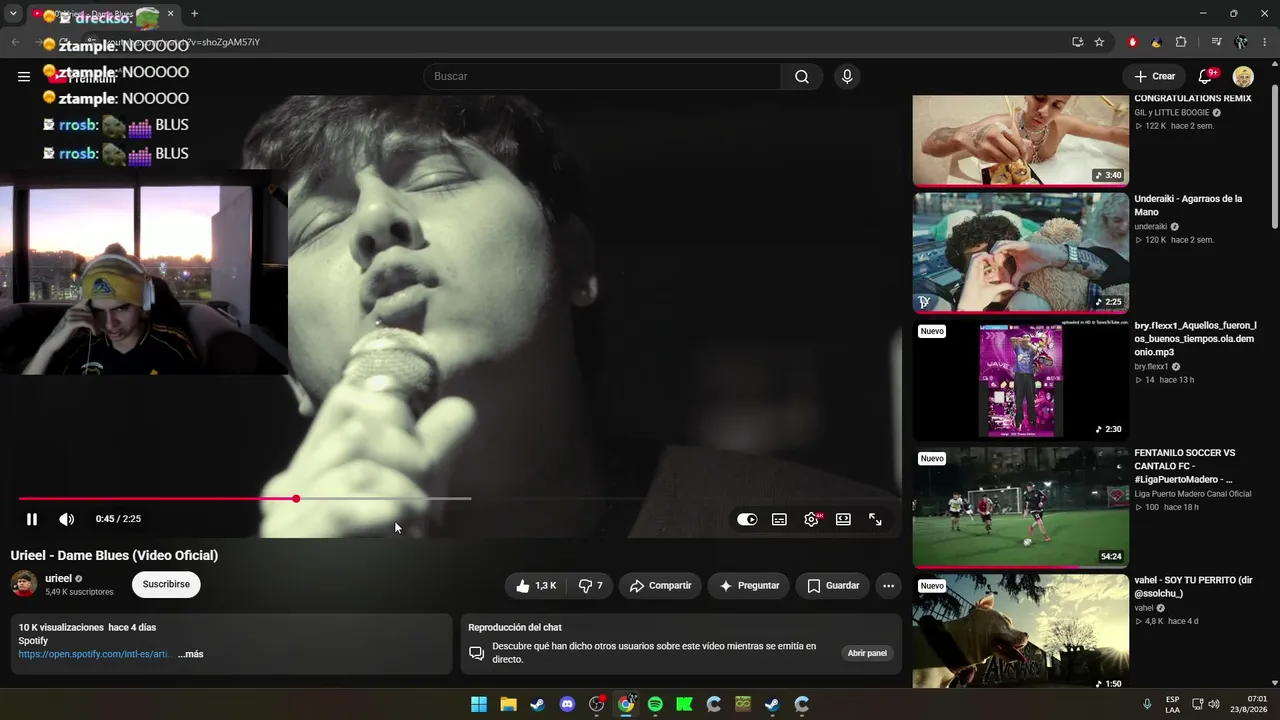The height and width of the screenshot is (720, 1280).
Task: Seek using the red progress bar handle
Action: tap(296, 498)
